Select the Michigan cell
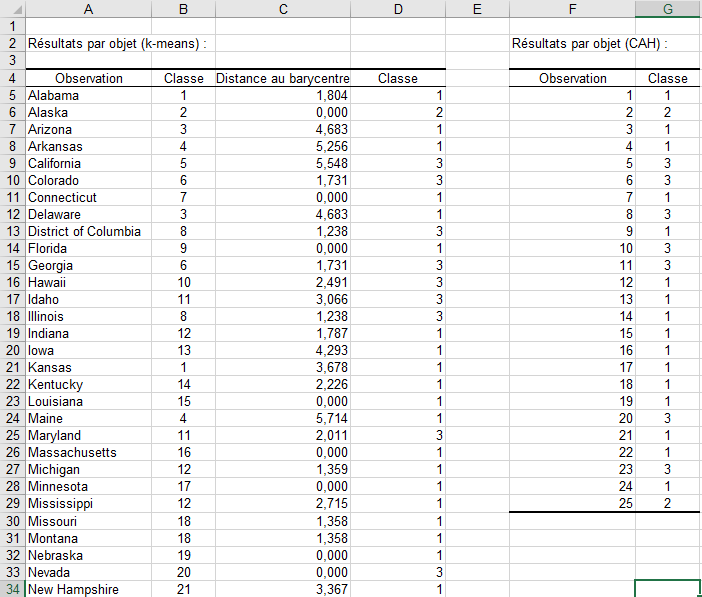This screenshot has width=702, height=597. coord(89,470)
